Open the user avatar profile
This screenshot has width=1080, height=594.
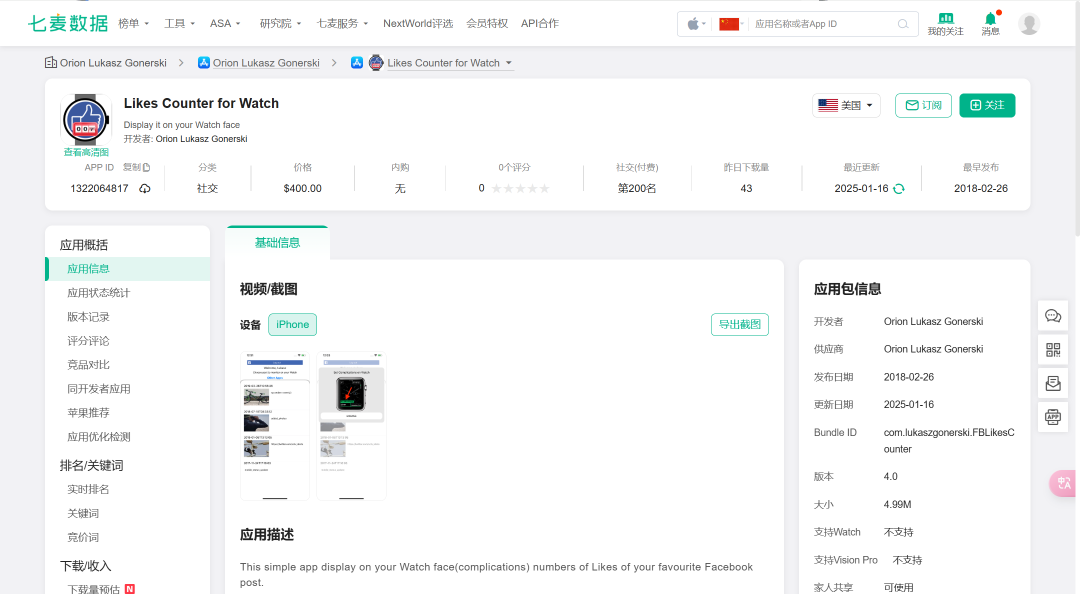[1029, 24]
